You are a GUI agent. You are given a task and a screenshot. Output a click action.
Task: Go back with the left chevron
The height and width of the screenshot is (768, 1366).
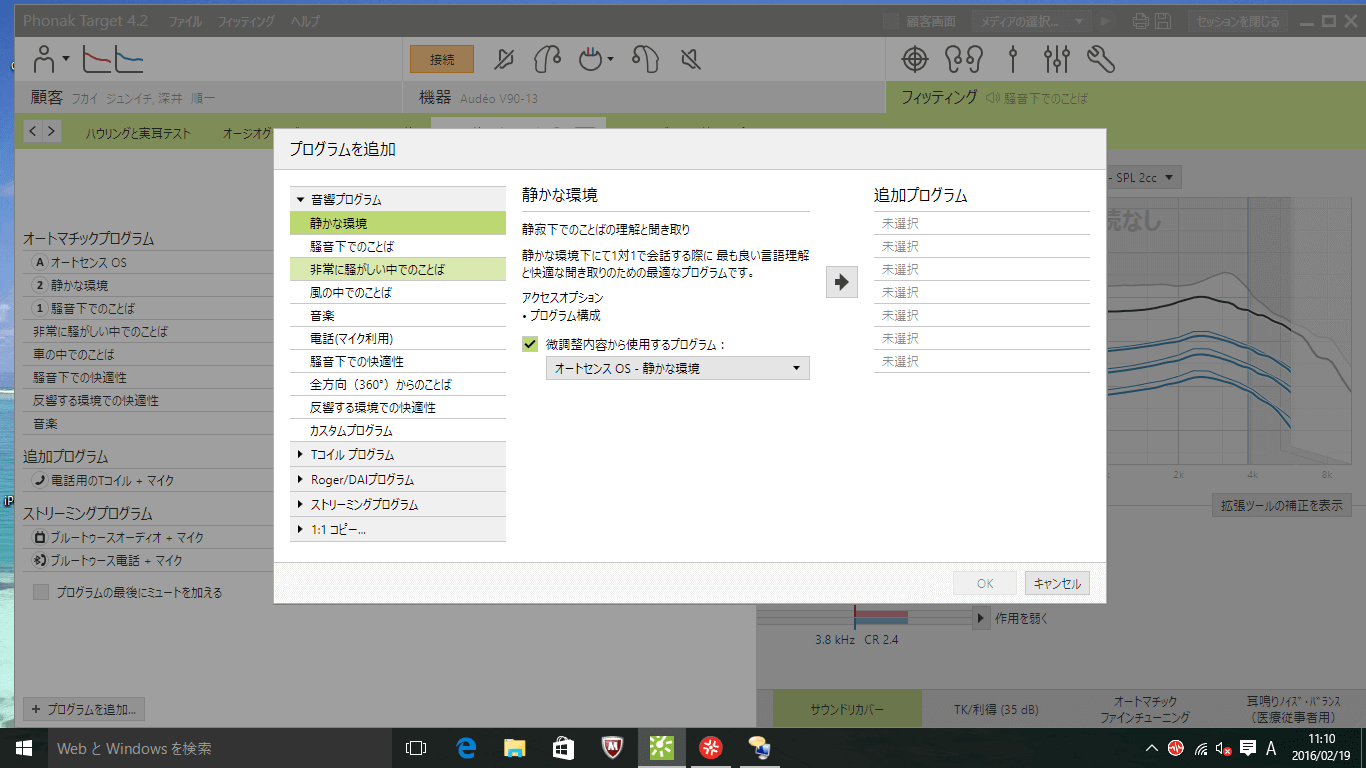[32, 131]
